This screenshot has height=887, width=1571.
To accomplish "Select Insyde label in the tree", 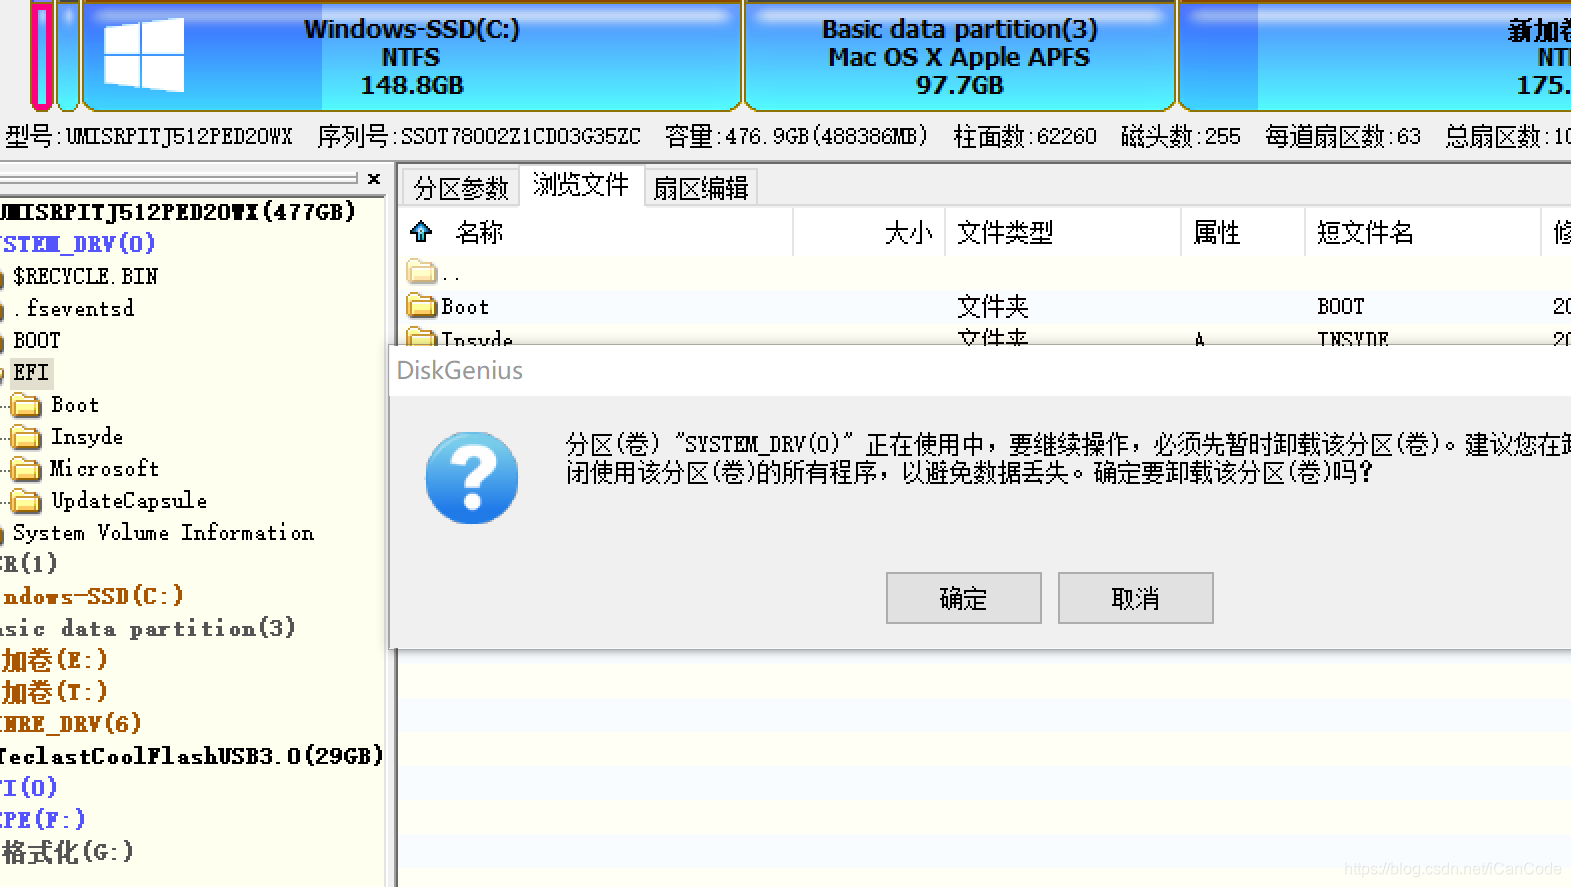I will tap(87, 437).
